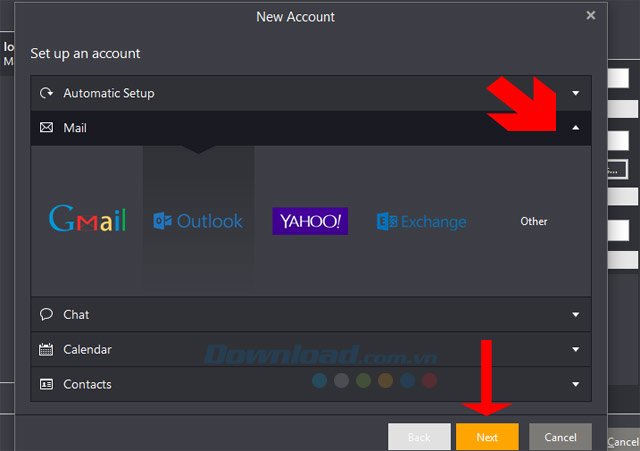Click the Back button

click(419, 437)
